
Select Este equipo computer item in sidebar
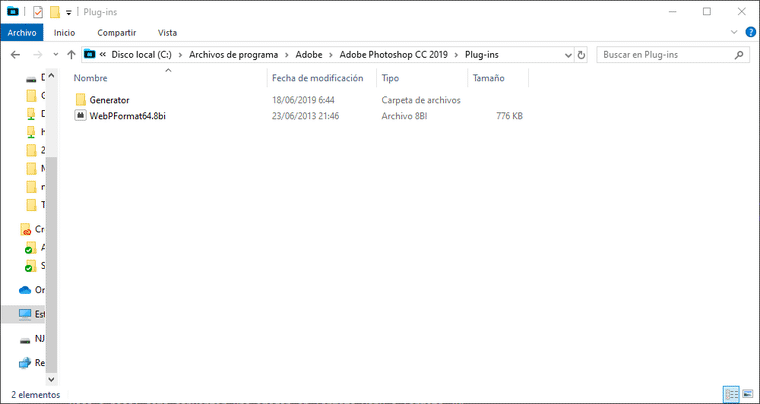pyautogui.click(x=32, y=314)
